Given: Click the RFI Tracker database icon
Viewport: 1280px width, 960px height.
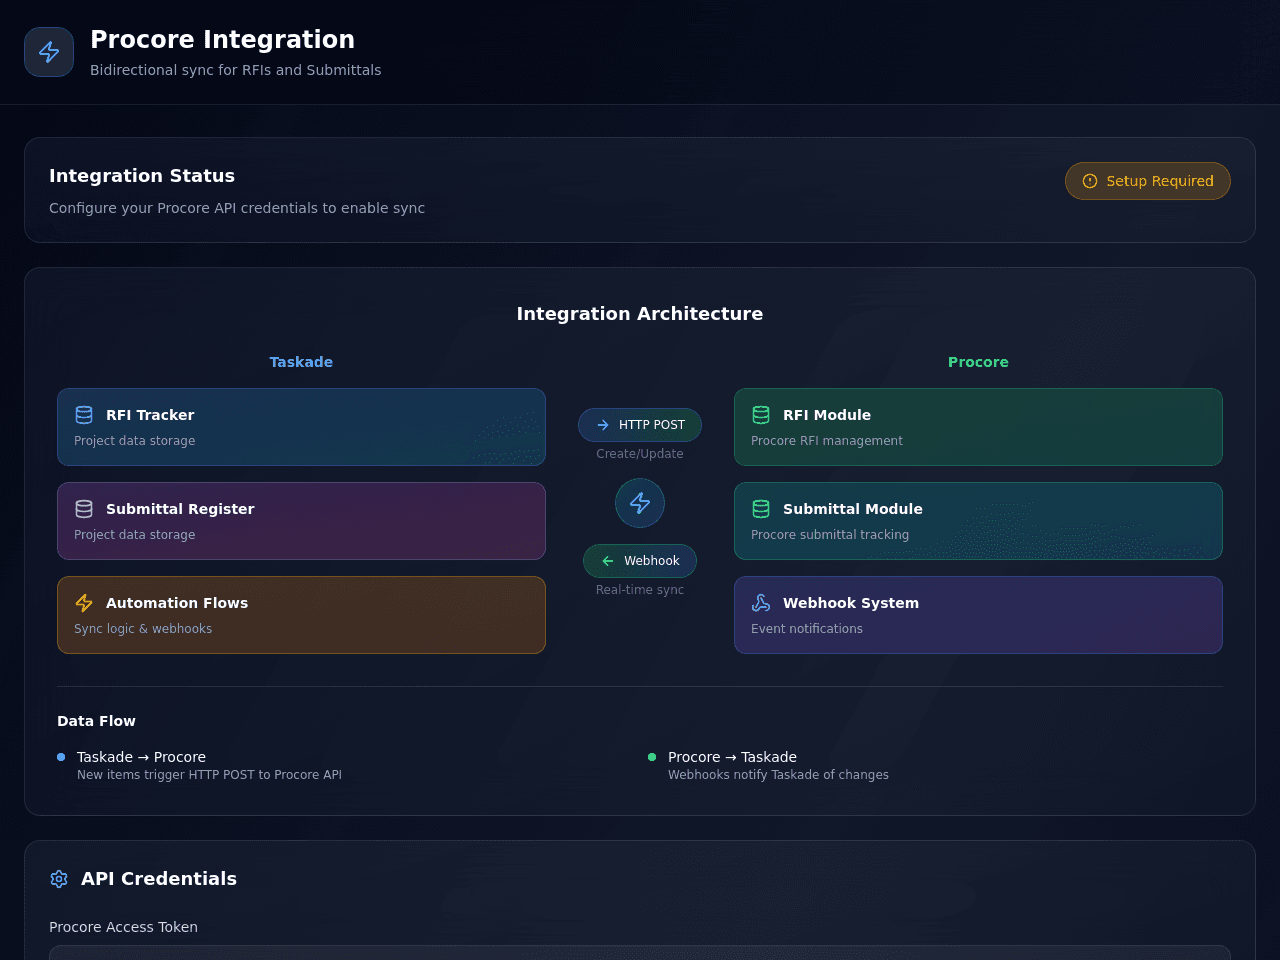Looking at the screenshot, I should (x=84, y=415).
